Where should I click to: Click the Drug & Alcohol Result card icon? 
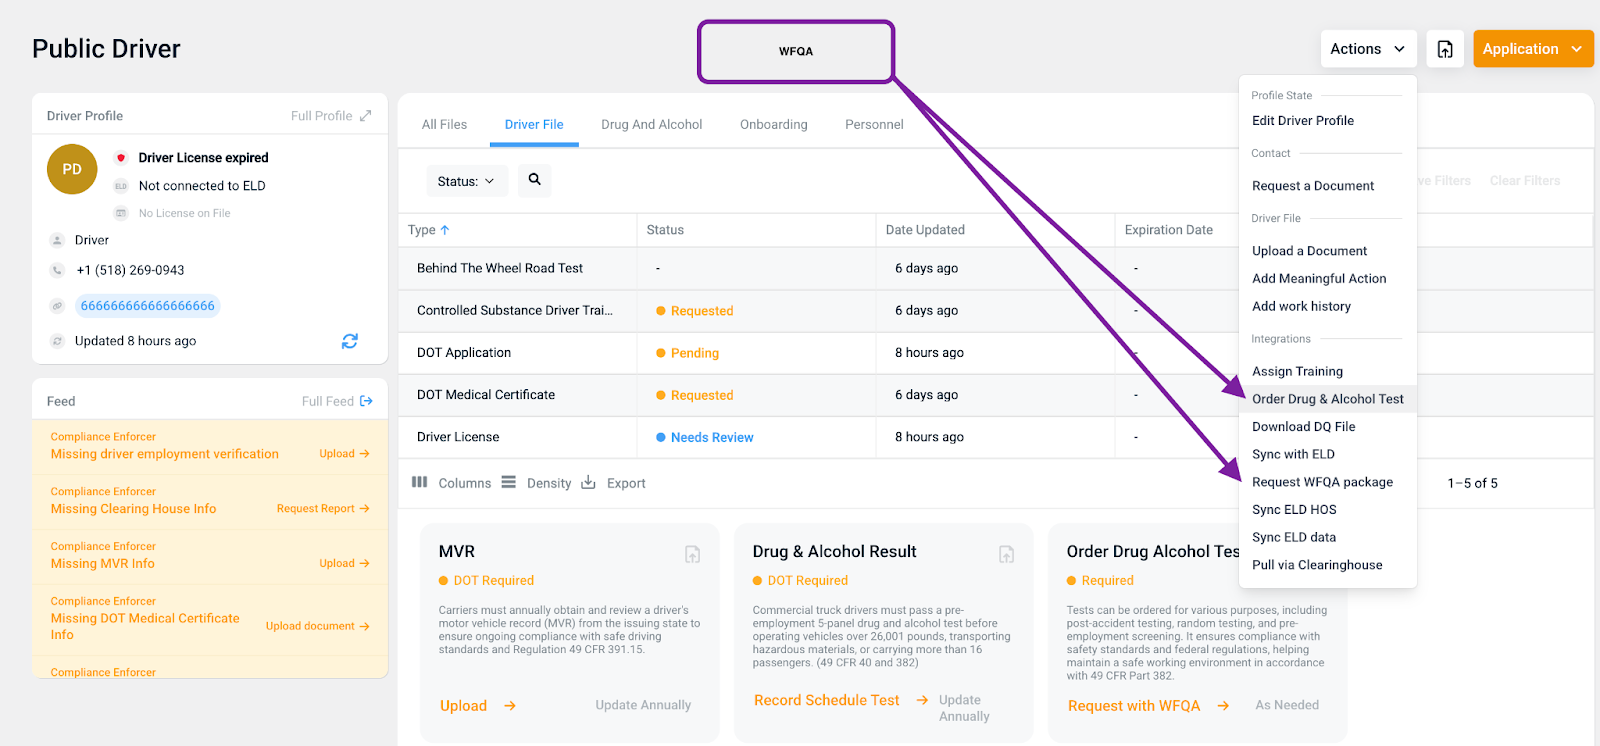coord(1006,554)
